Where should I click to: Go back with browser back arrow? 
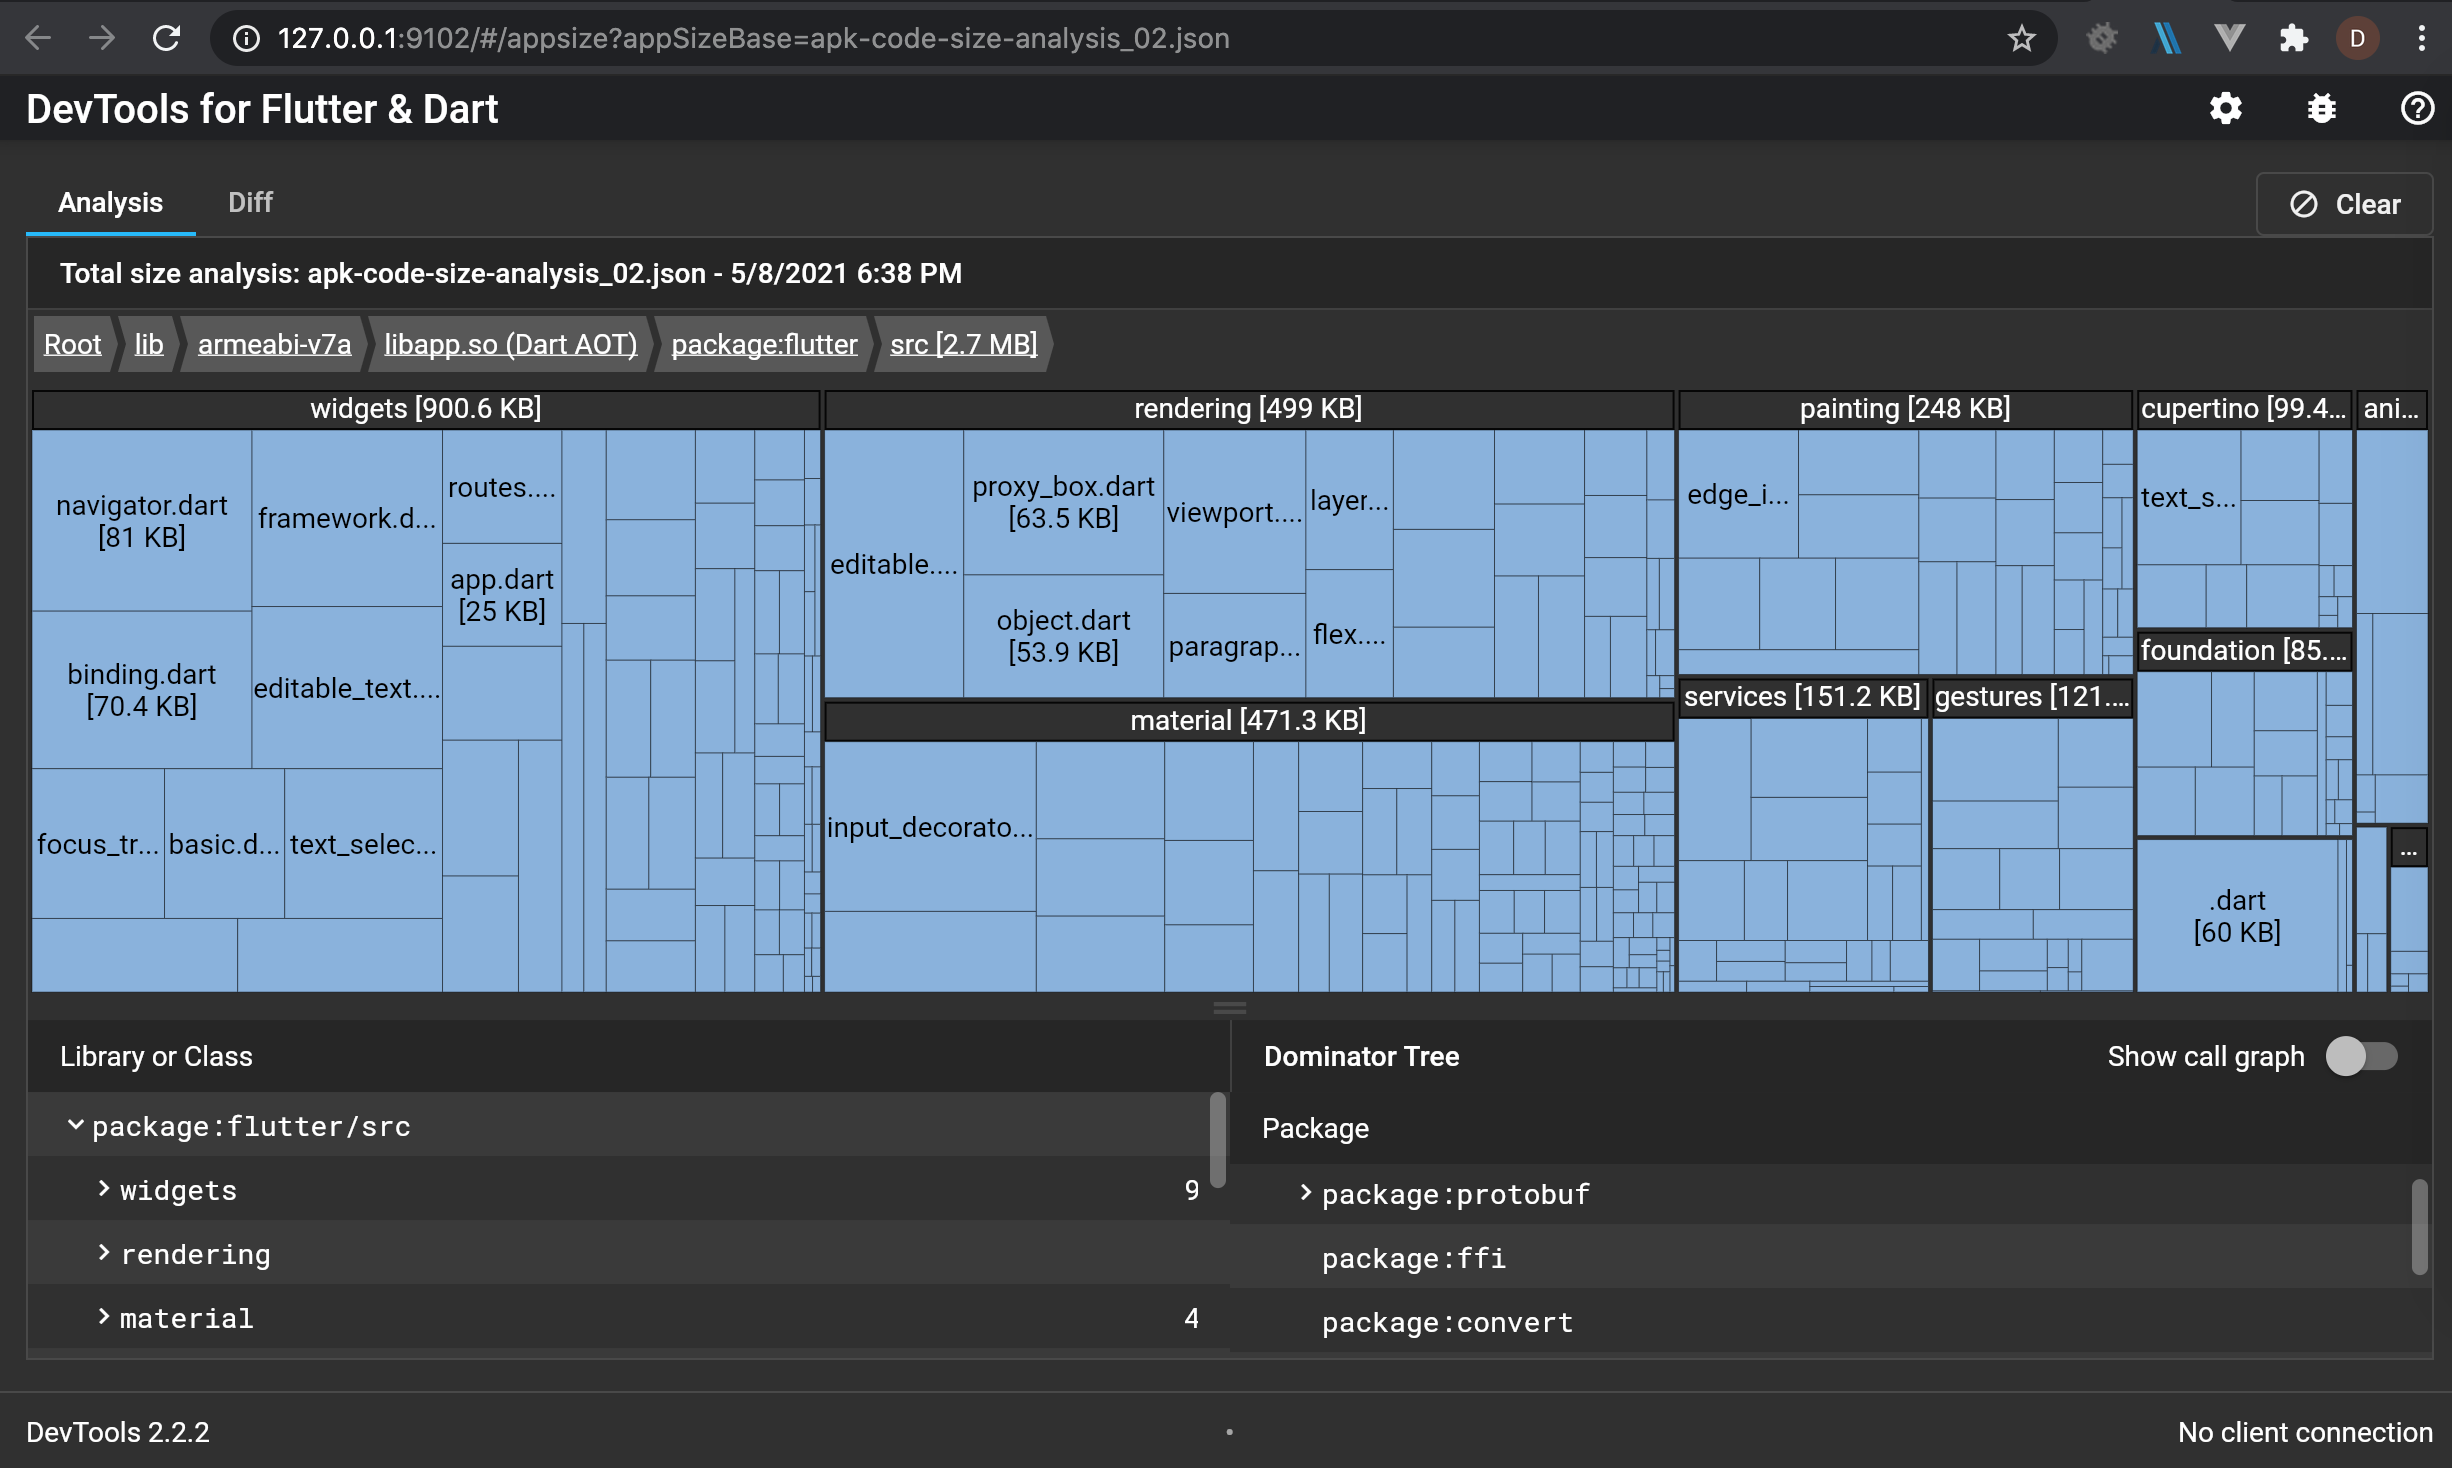click(x=38, y=38)
